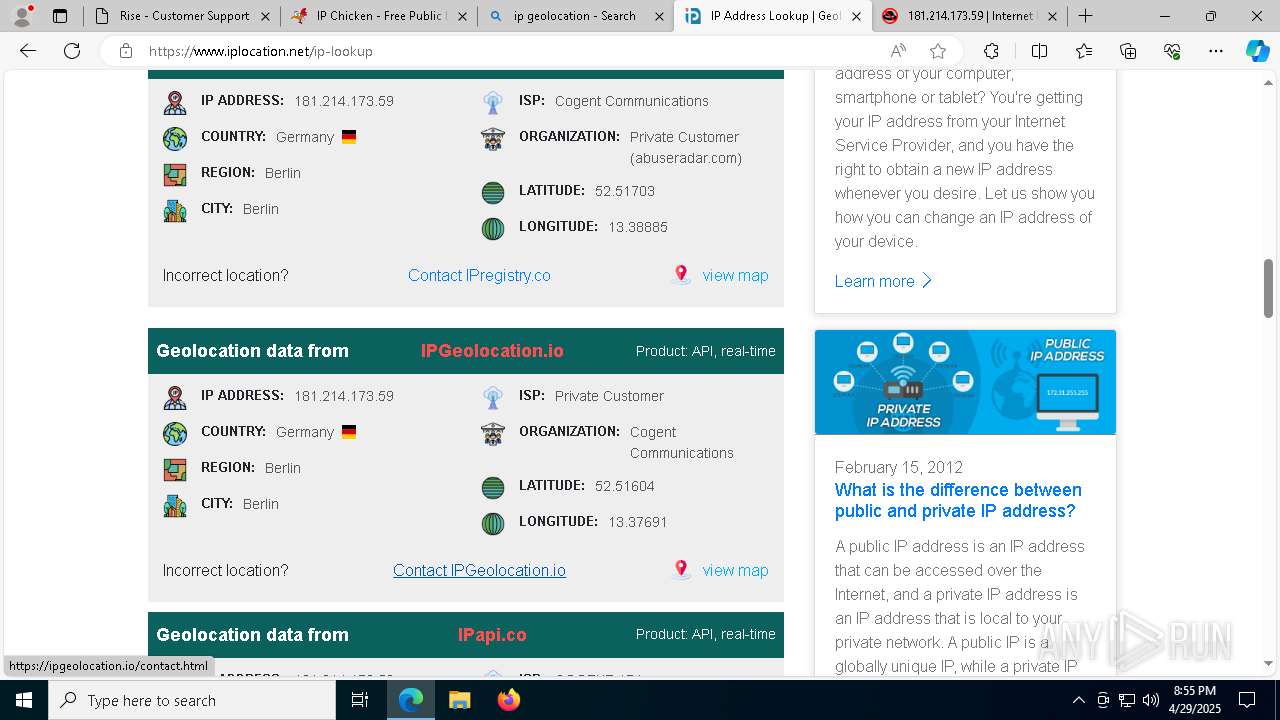Viewport: 1280px width, 720px height.
Task: Open volume control in tray
Action: coord(1151,700)
